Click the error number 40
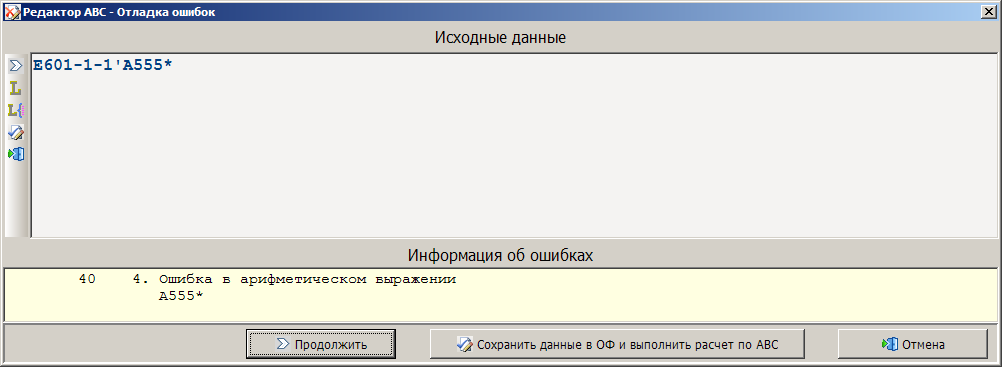Screen dimensions: 1002x367 pos(88,279)
